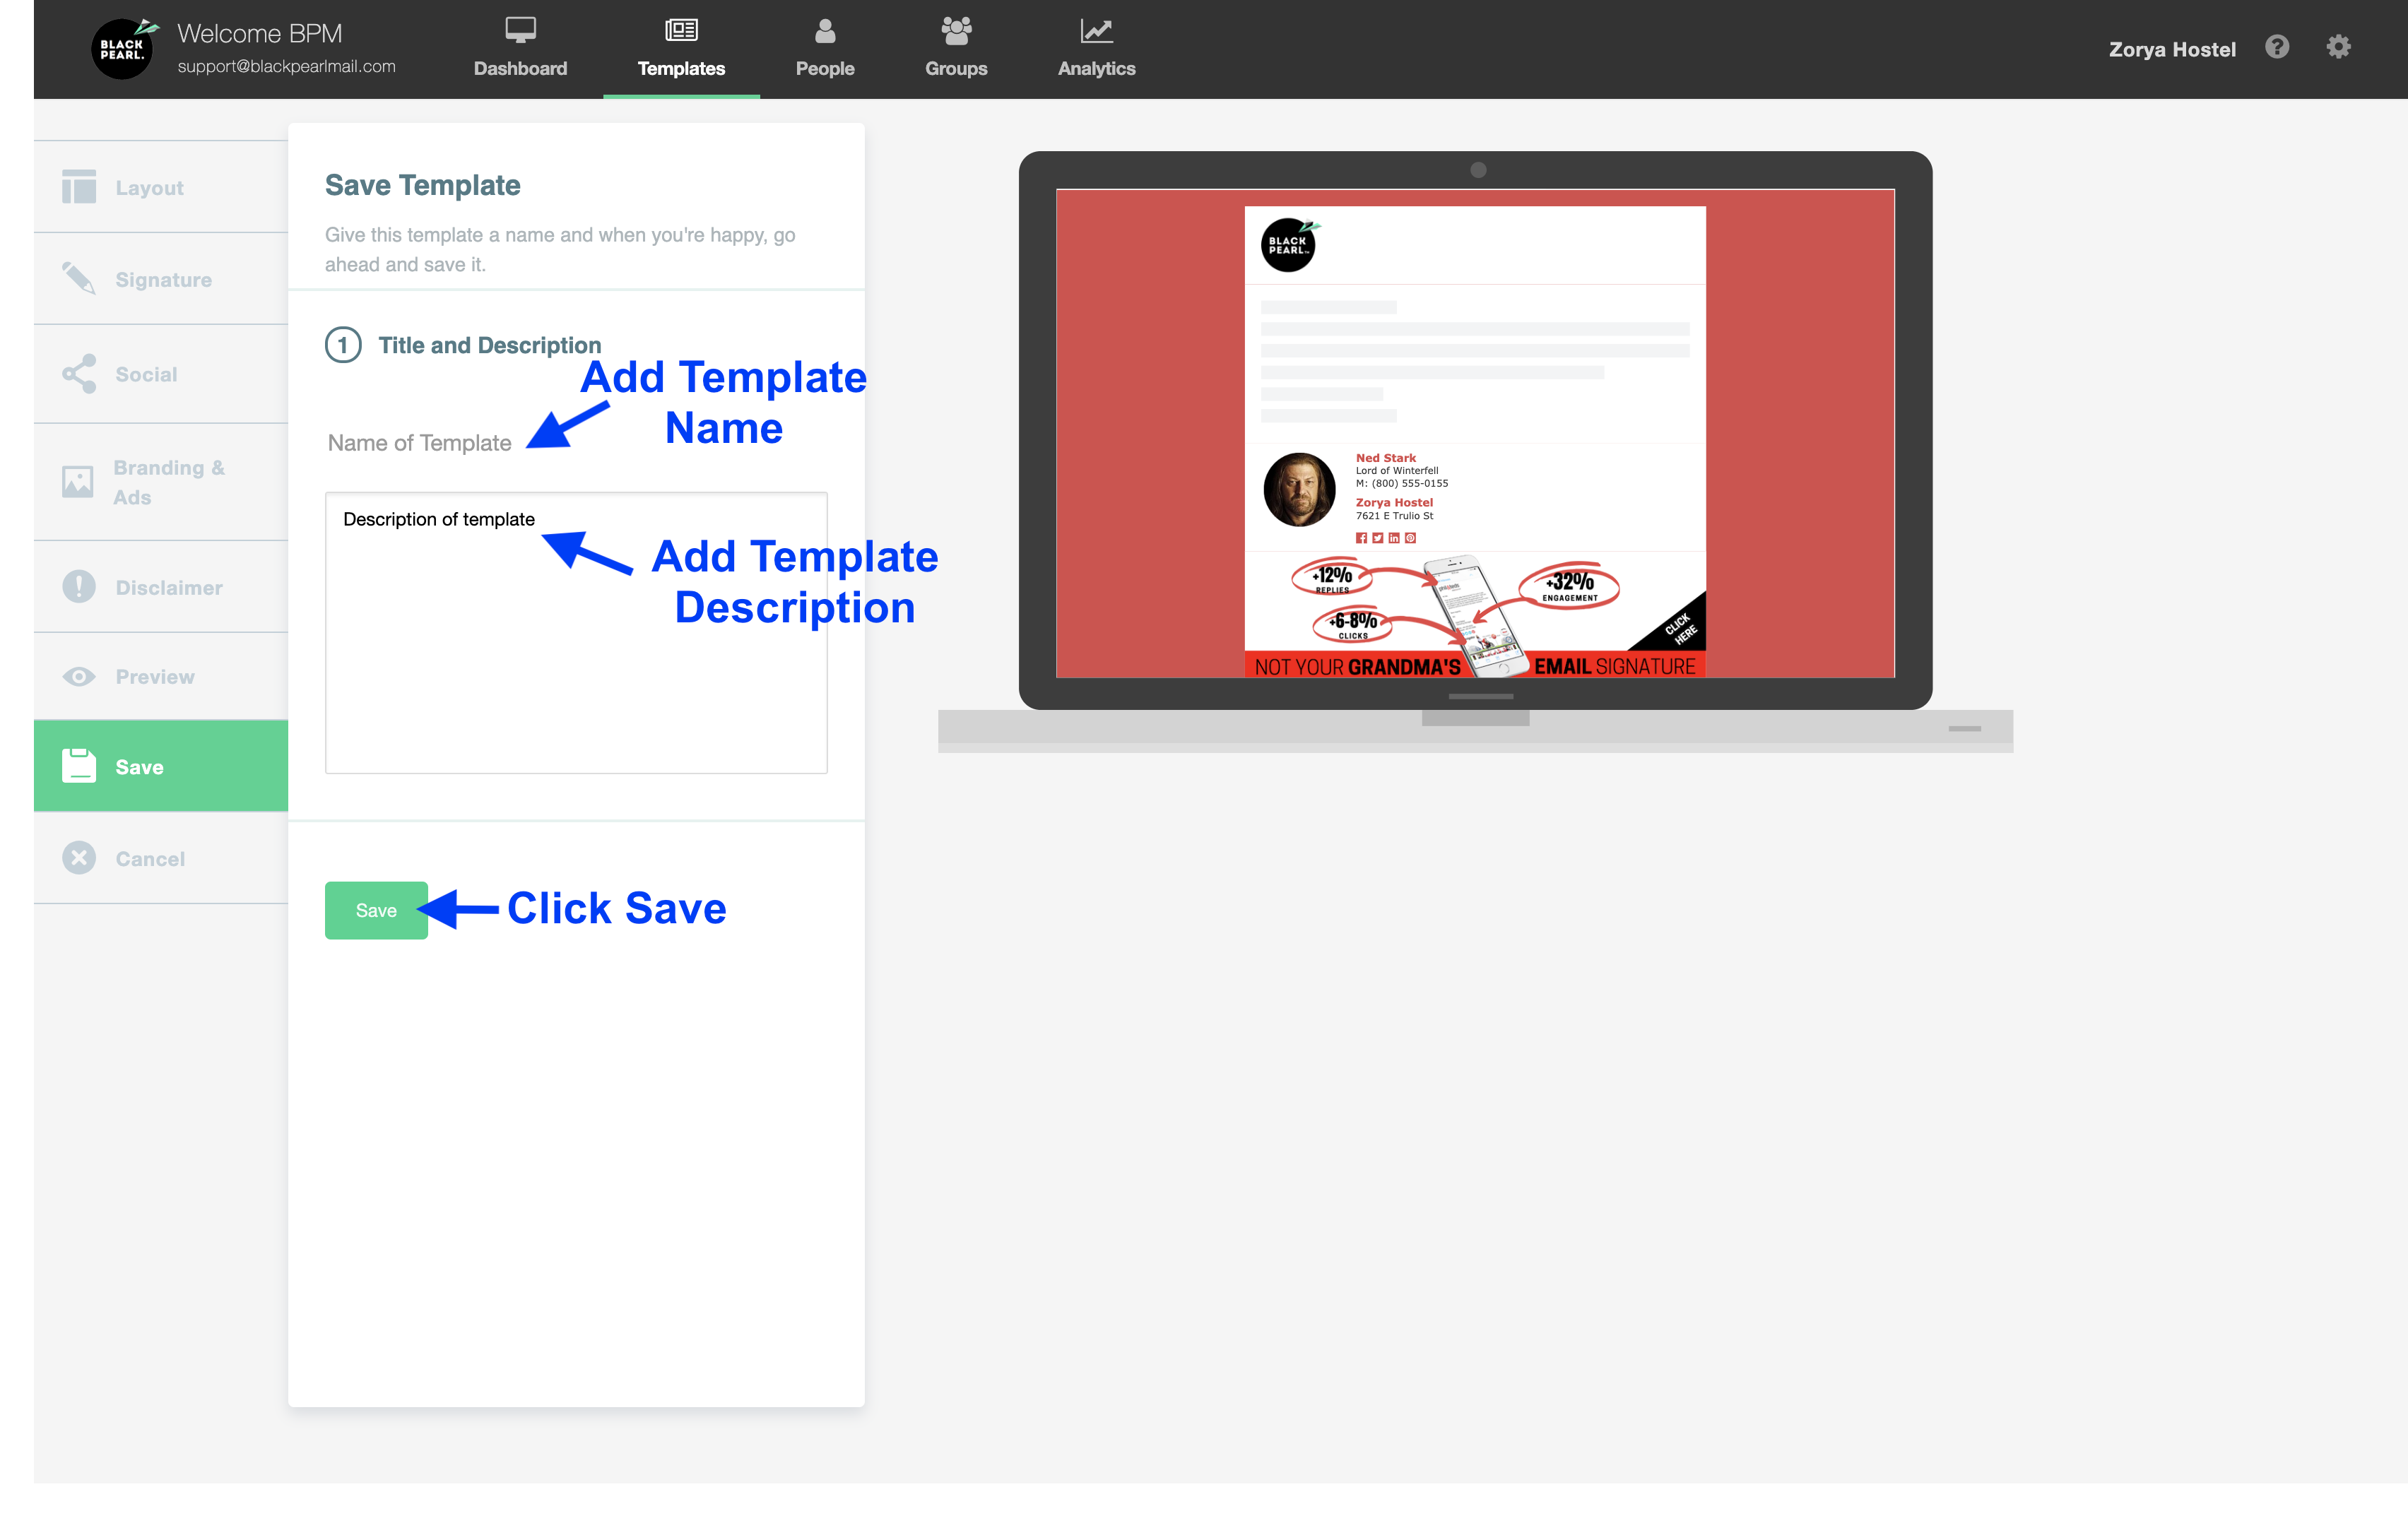Click the Layout sidebar icon
This screenshot has height=1523, width=2408.
tap(79, 187)
